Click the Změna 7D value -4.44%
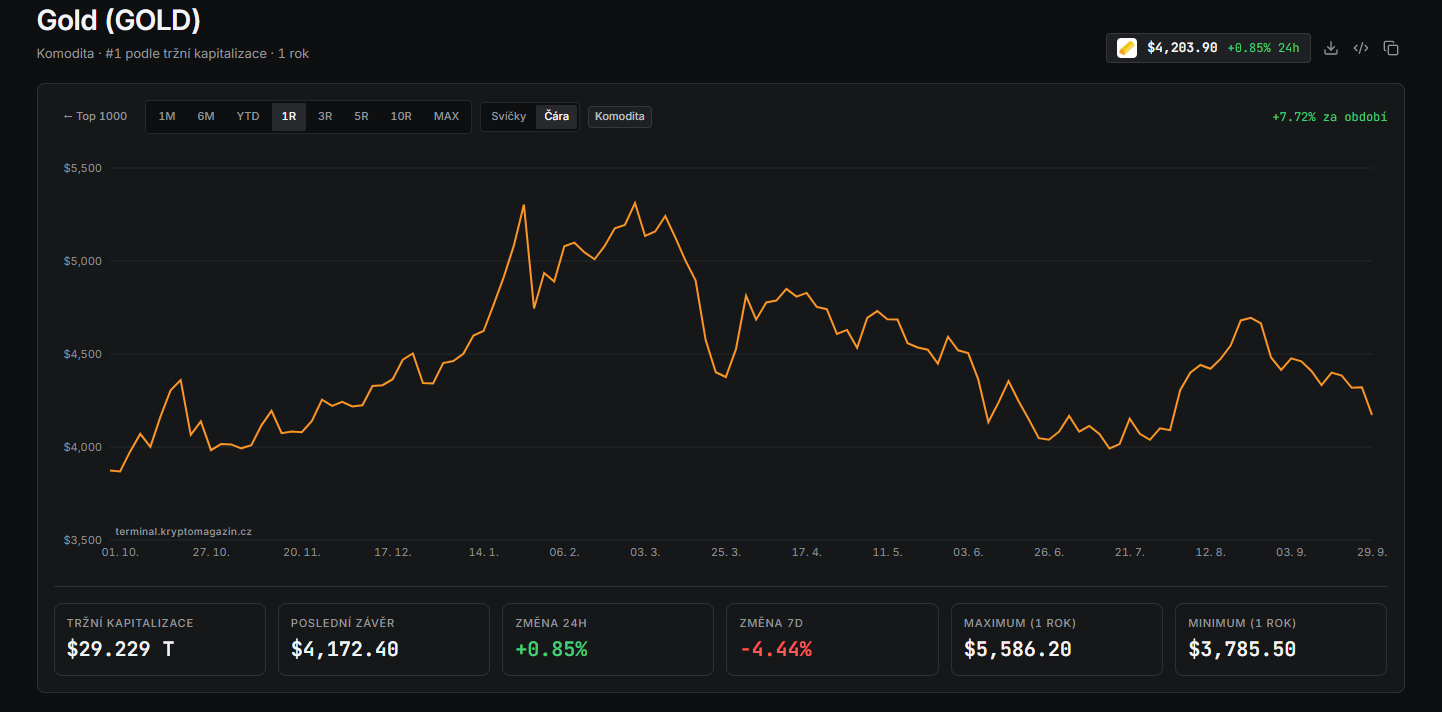The image size is (1442, 712). pyautogui.click(x=776, y=649)
